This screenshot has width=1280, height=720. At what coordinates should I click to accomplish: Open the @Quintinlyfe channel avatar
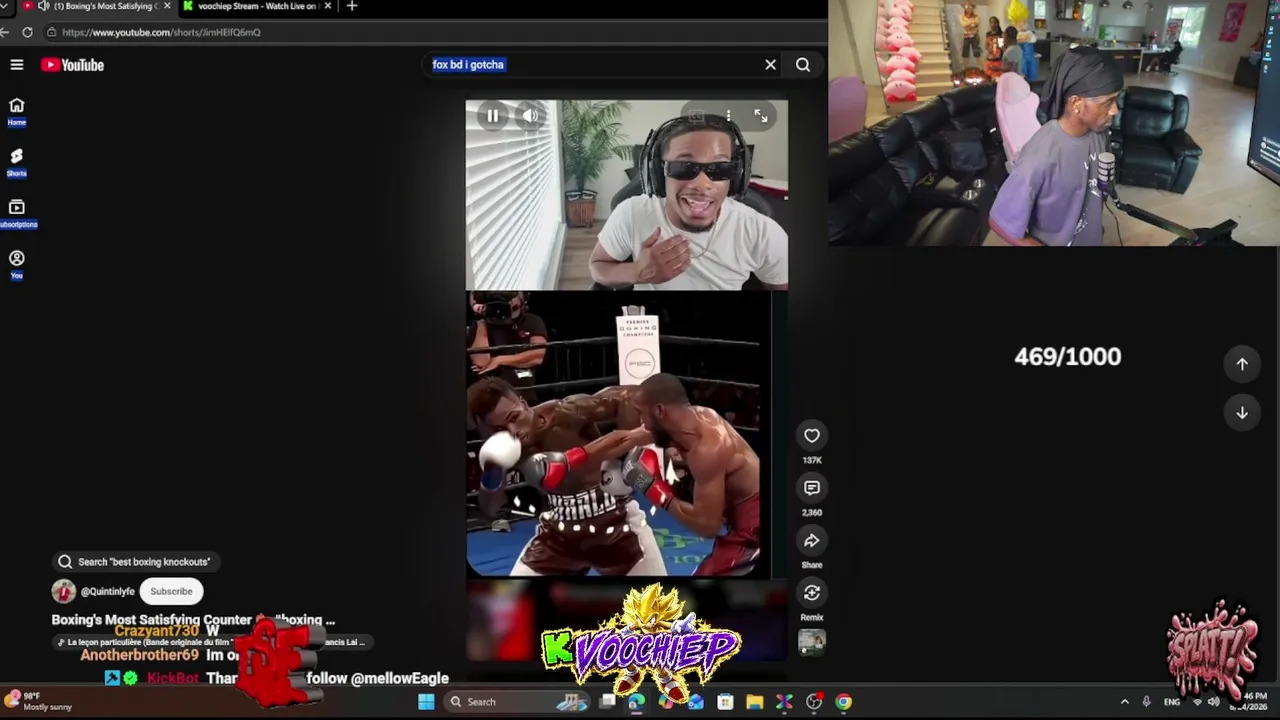(x=64, y=591)
